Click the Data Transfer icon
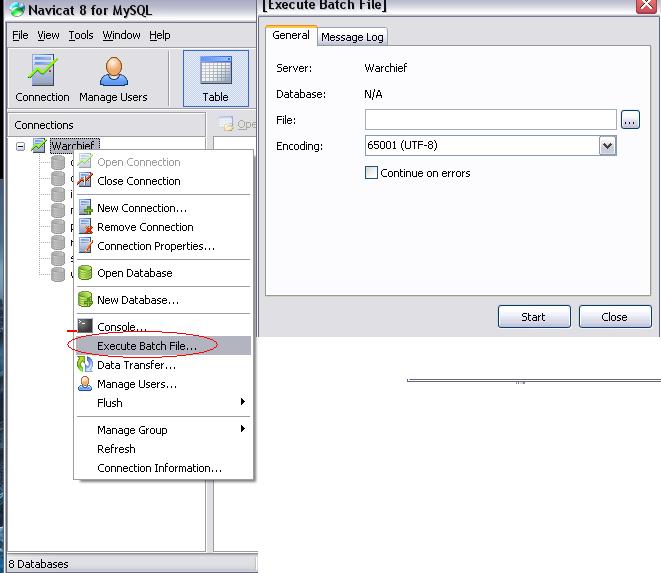 (x=86, y=365)
